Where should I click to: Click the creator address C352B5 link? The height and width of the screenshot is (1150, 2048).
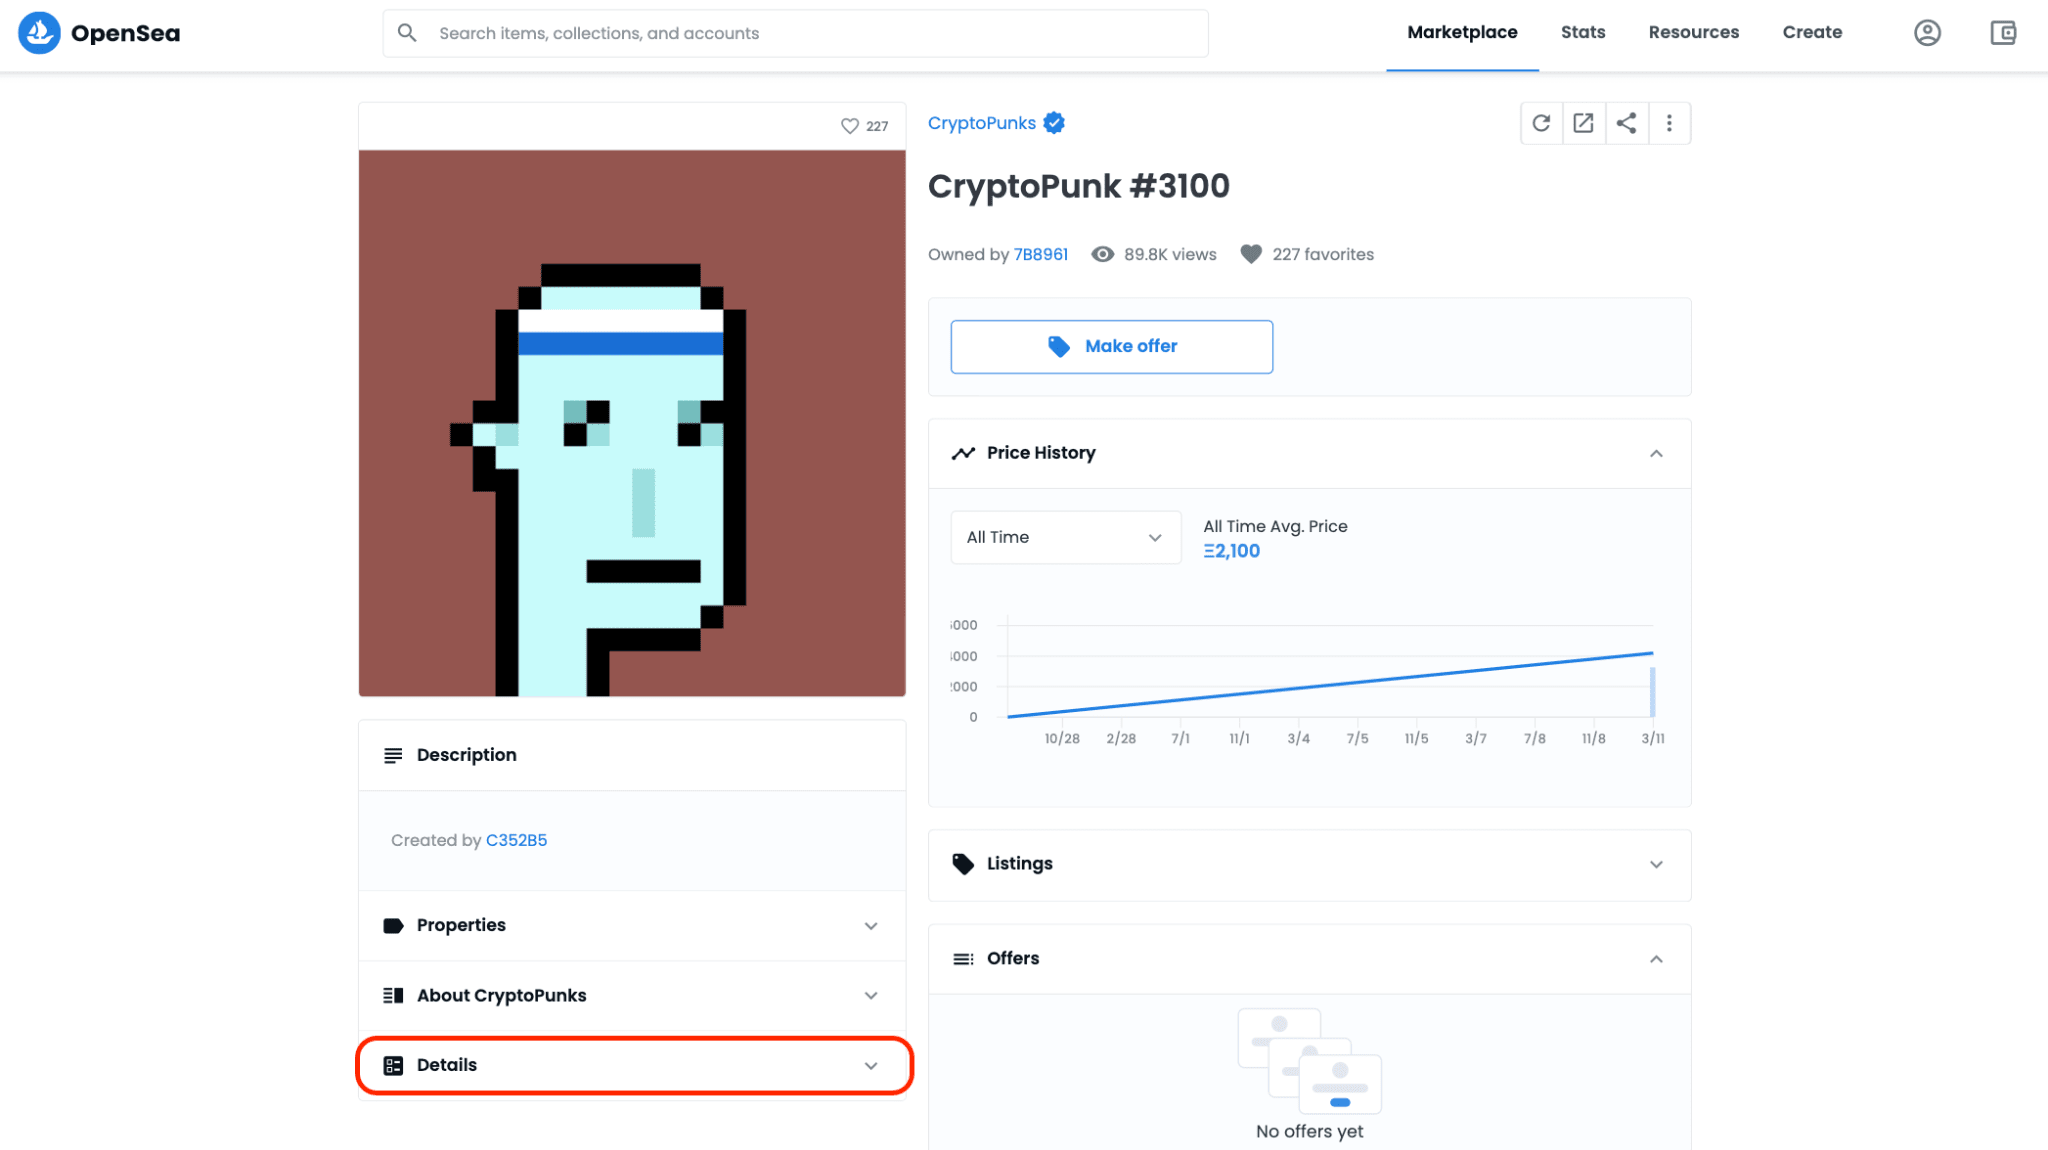click(516, 839)
